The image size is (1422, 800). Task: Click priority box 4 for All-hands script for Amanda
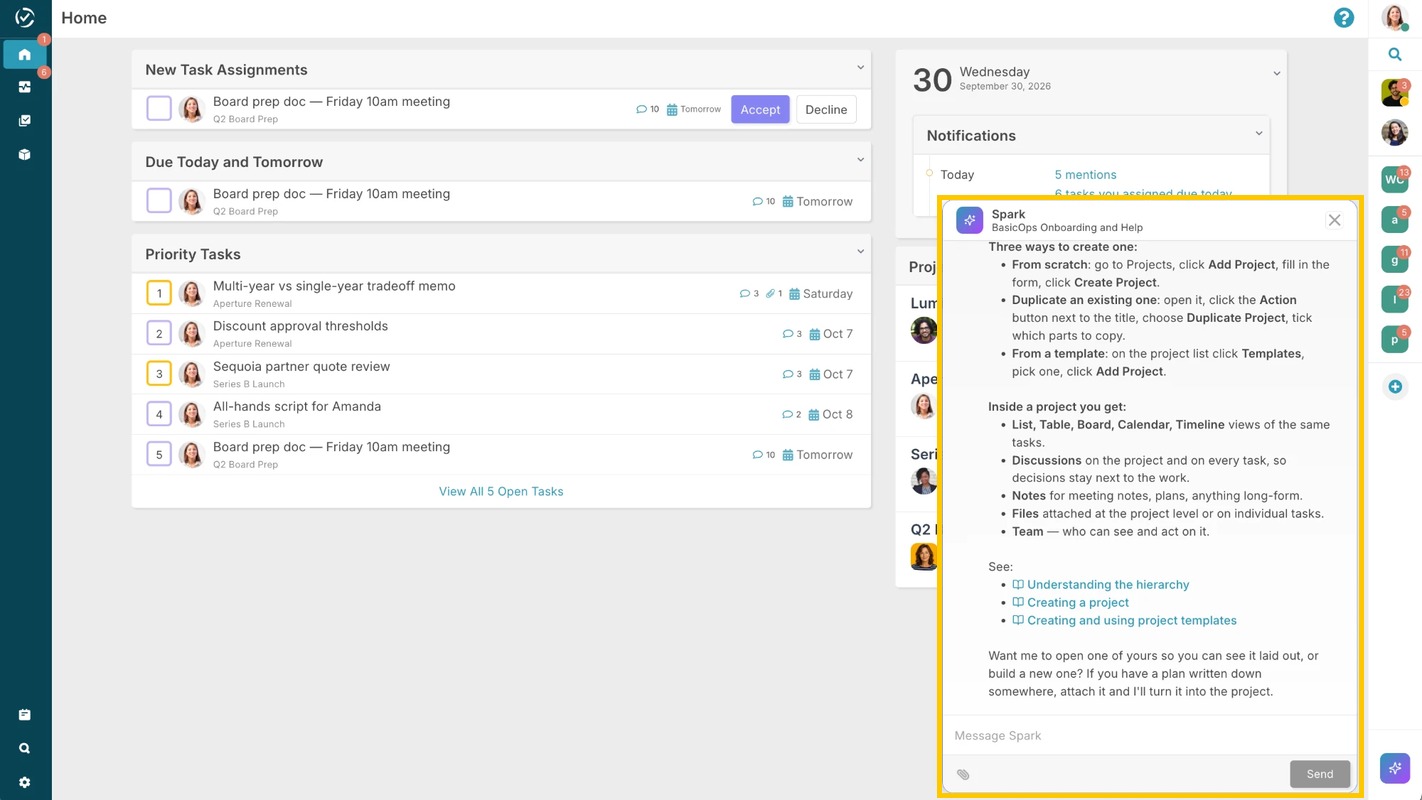click(159, 414)
